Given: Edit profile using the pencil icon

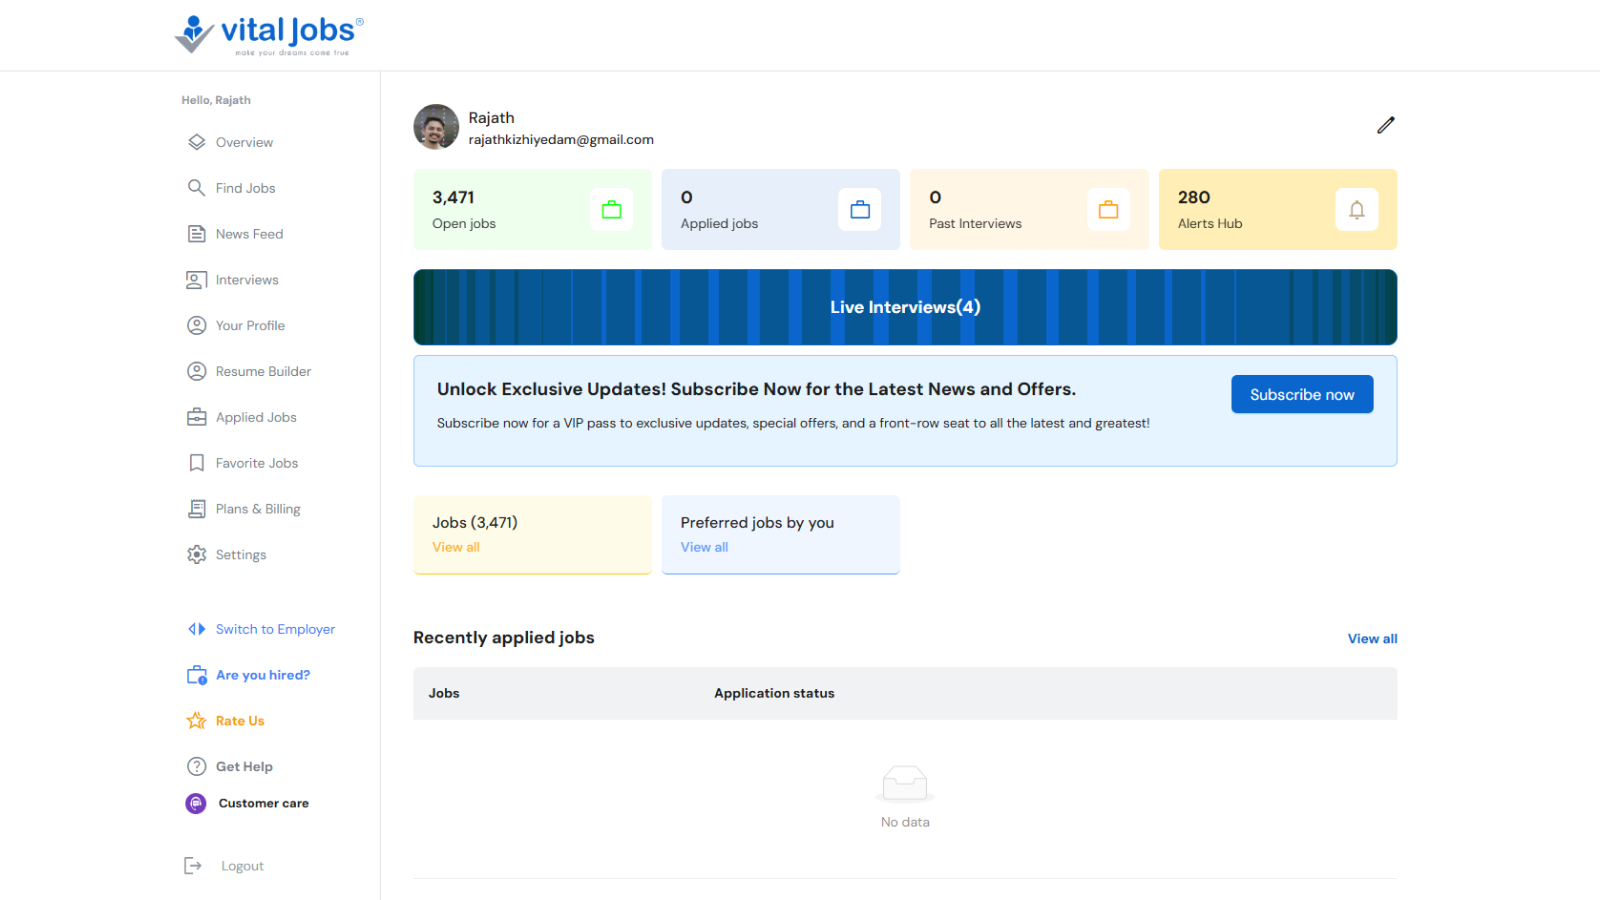Looking at the screenshot, I should [x=1385, y=125].
